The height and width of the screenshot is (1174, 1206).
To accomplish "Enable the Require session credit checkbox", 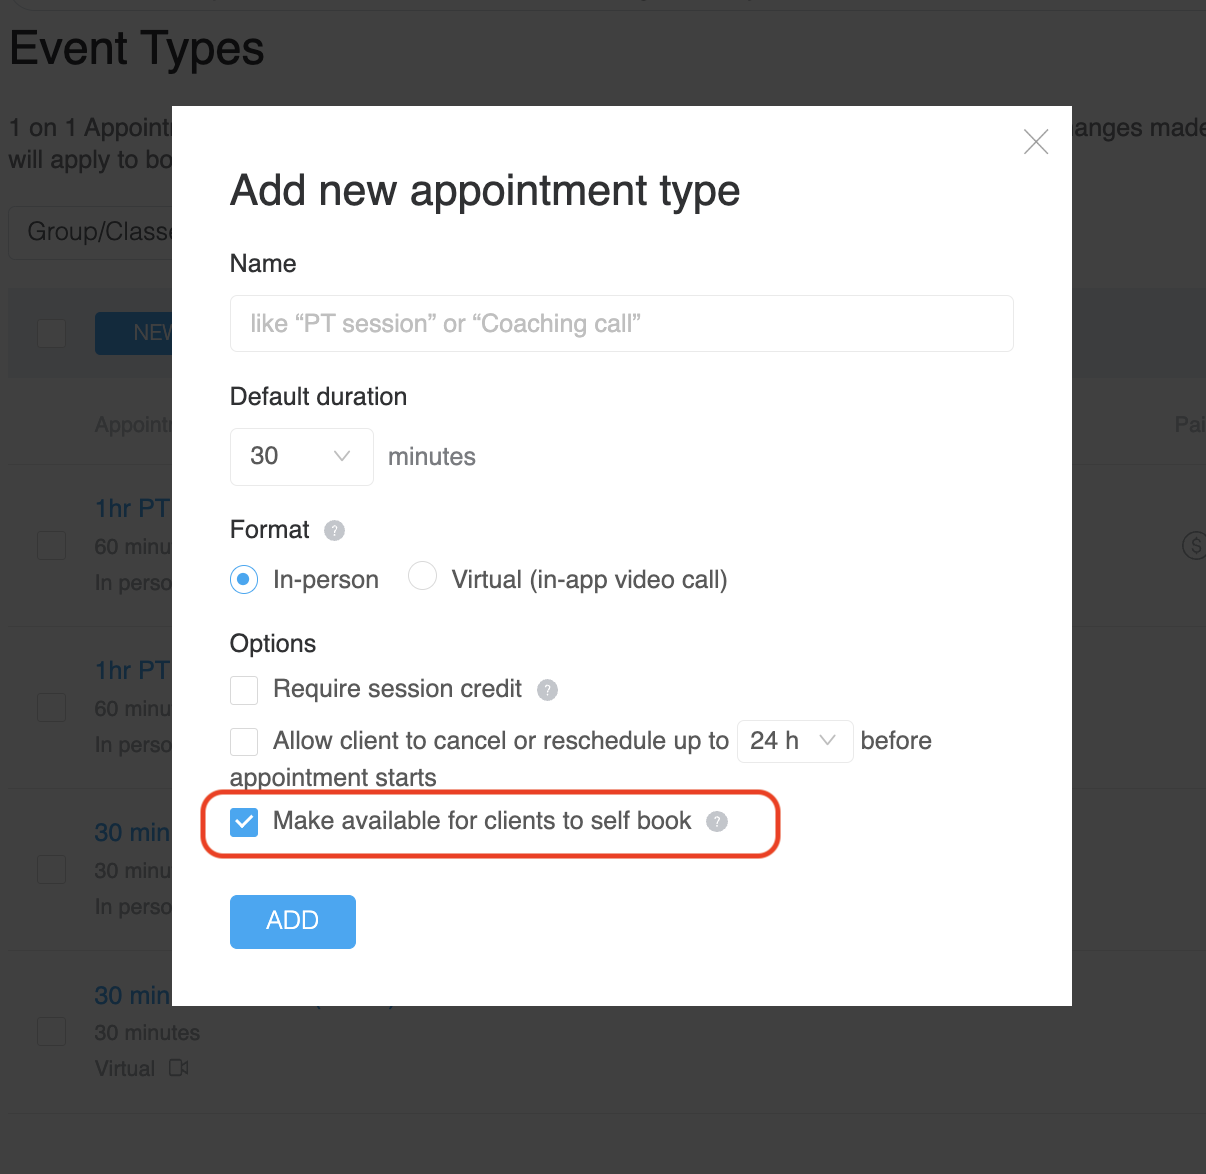I will point(244,690).
